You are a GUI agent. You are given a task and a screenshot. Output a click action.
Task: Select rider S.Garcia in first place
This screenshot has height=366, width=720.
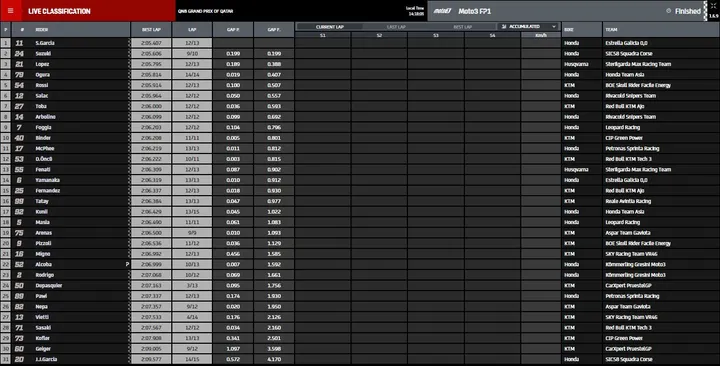pyautogui.click(x=45, y=43)
